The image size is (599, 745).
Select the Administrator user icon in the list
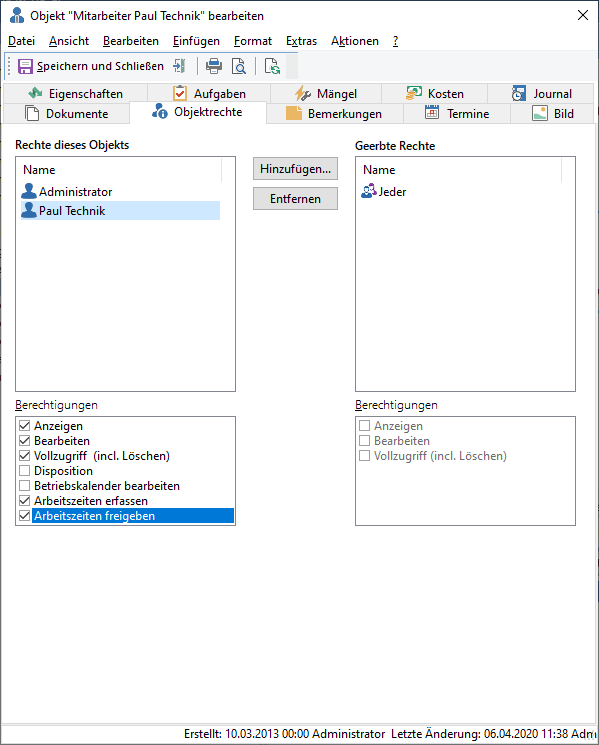pos(29,191)
